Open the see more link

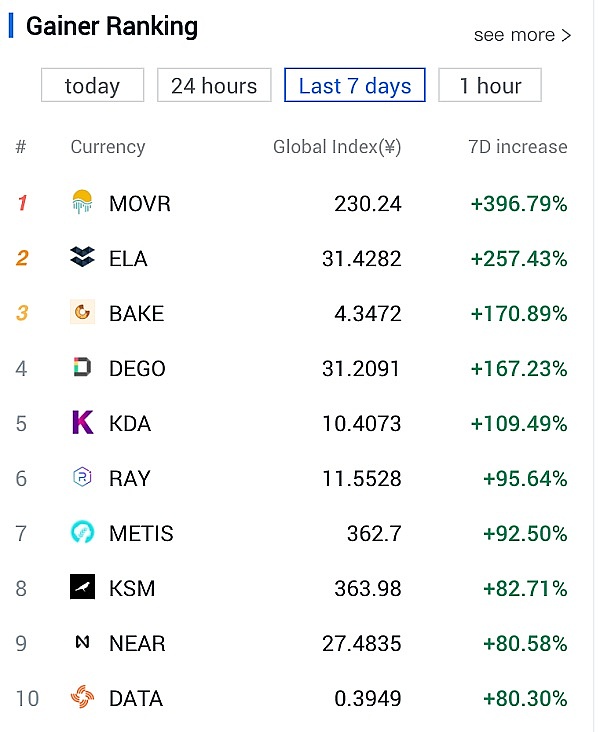click(x=522, y=35)
